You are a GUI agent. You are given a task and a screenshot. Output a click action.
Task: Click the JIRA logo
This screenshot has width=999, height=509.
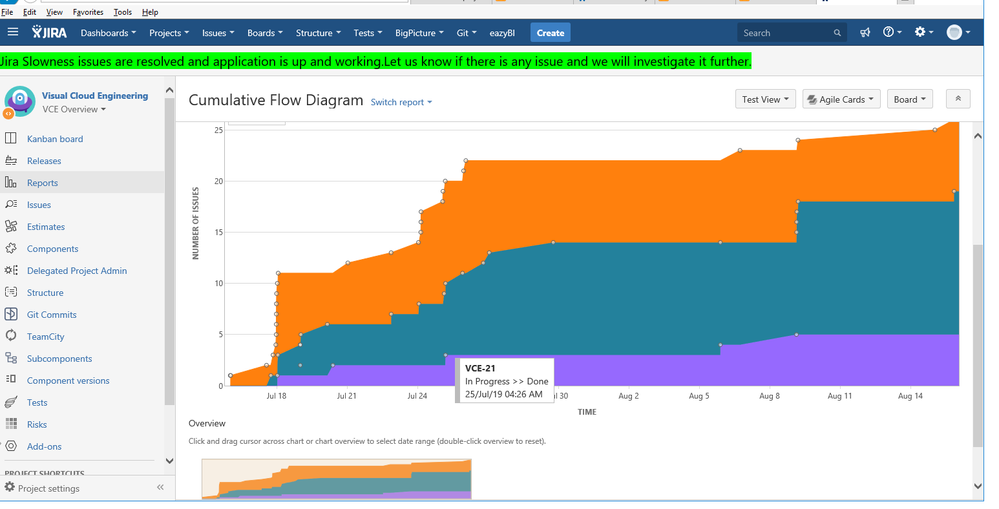(x=50, y=32)
